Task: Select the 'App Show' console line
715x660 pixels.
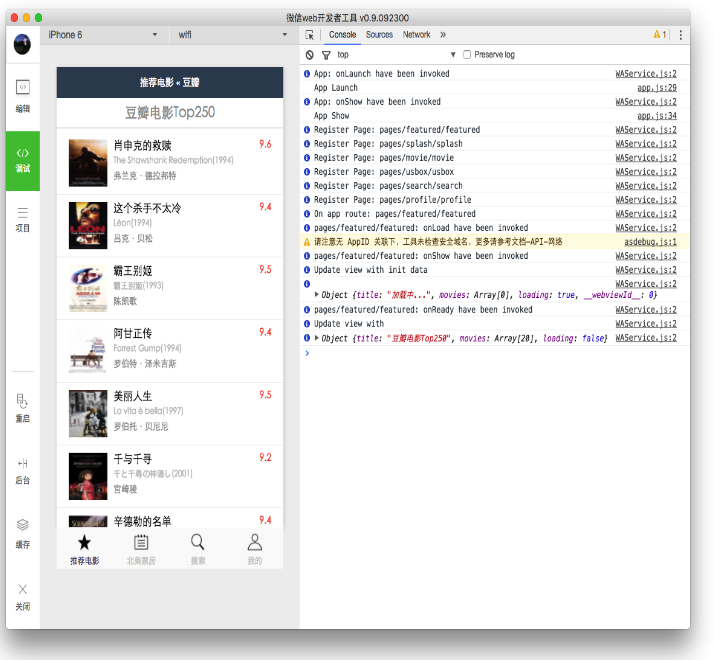Action: coord(332,116)
